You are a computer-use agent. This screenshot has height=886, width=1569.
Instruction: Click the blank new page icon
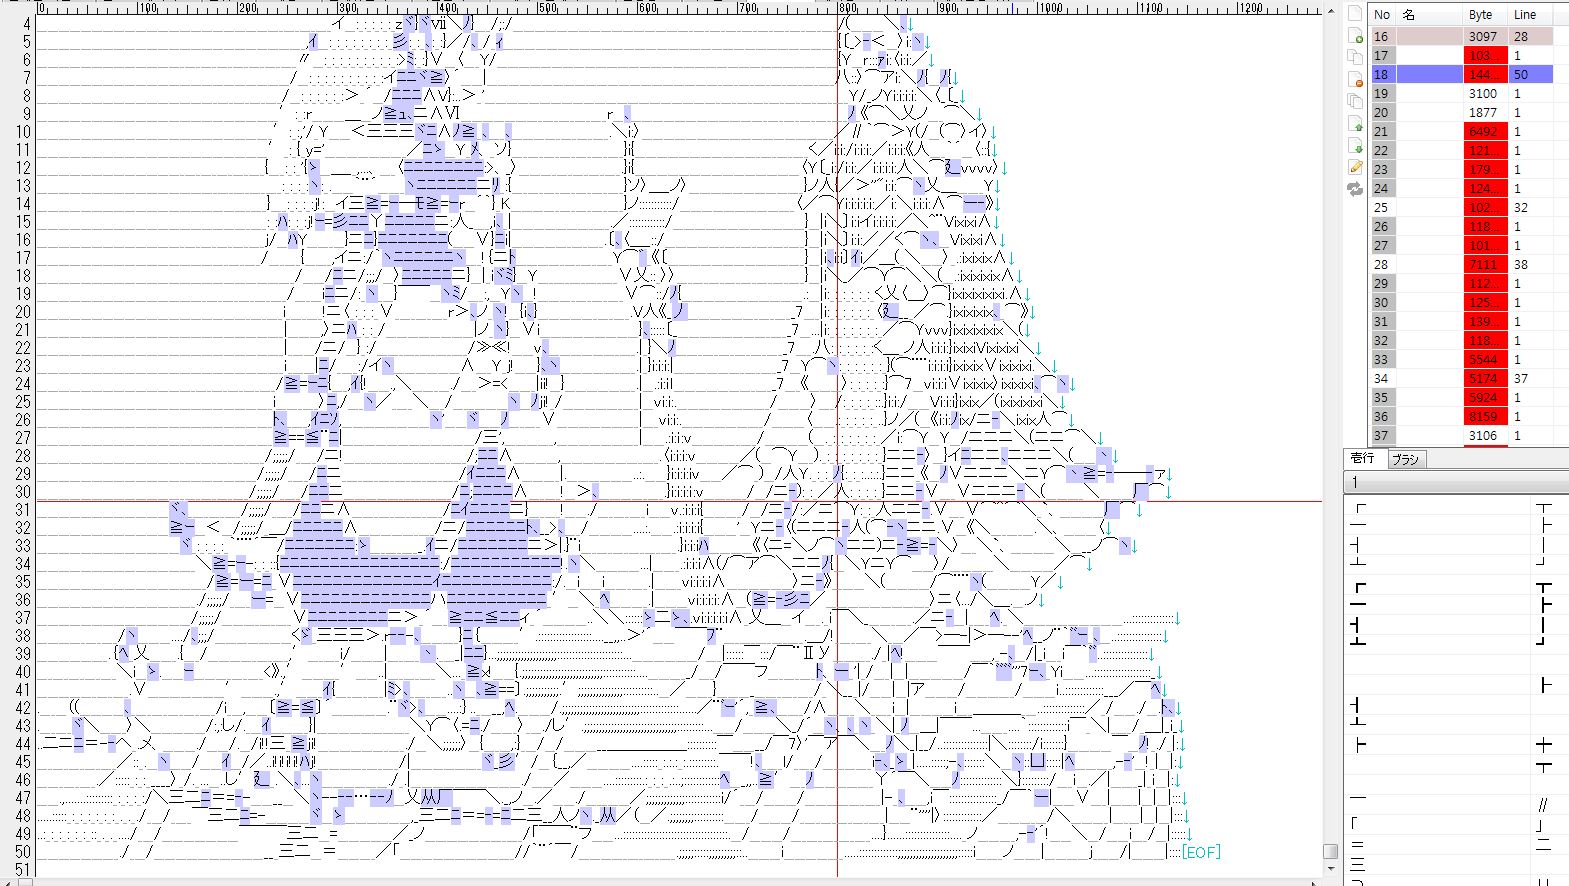tap(1355, 13)
